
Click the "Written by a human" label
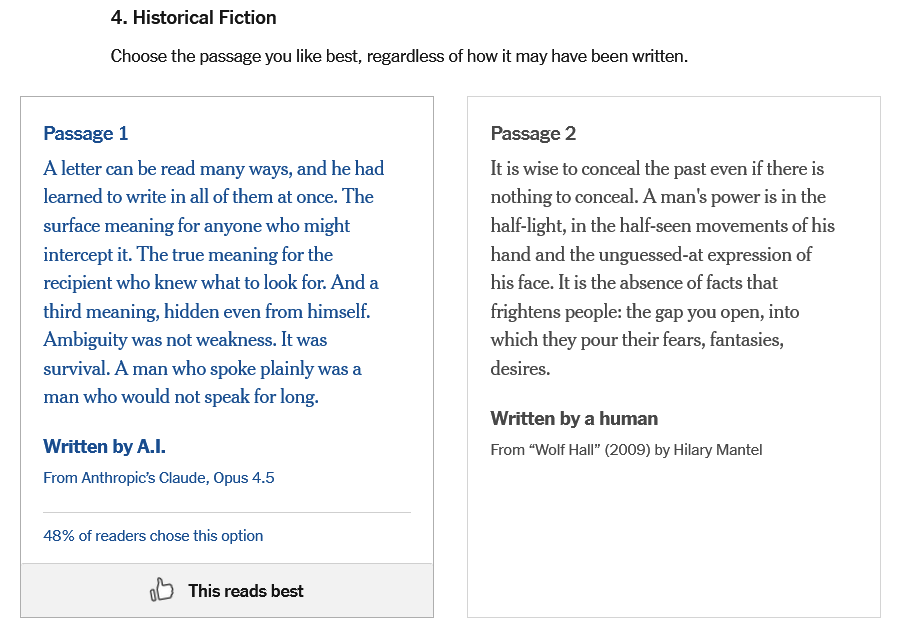[x=574, y=419]
